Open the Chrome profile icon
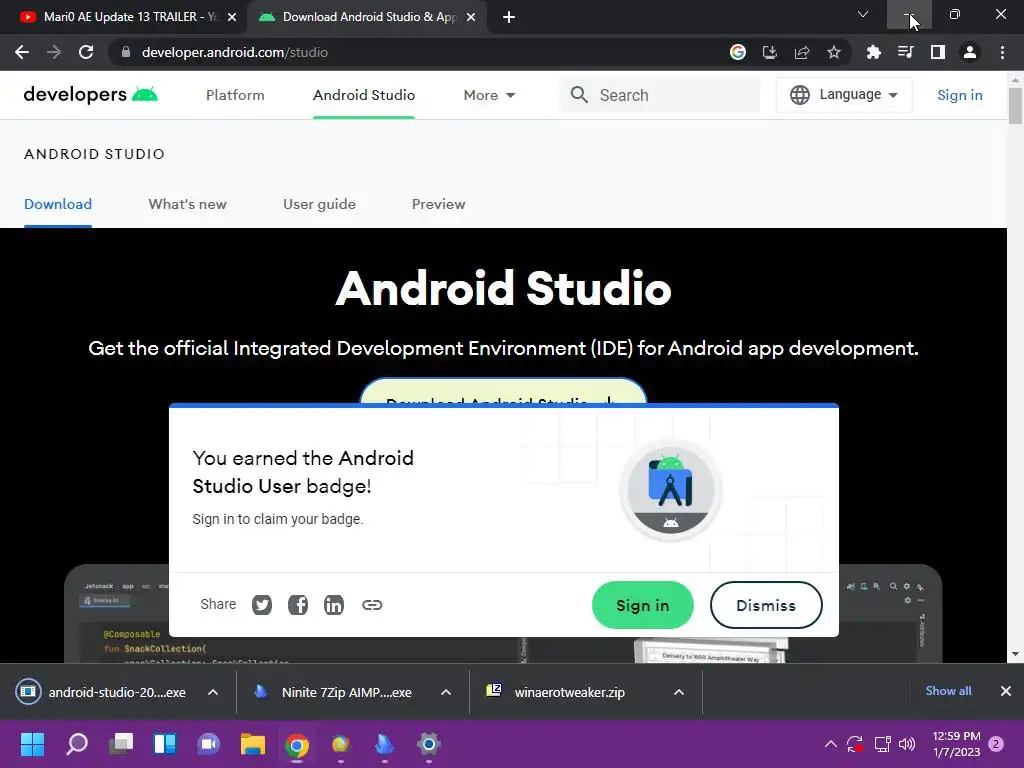The image size is (1024, 768). [970, 52]
